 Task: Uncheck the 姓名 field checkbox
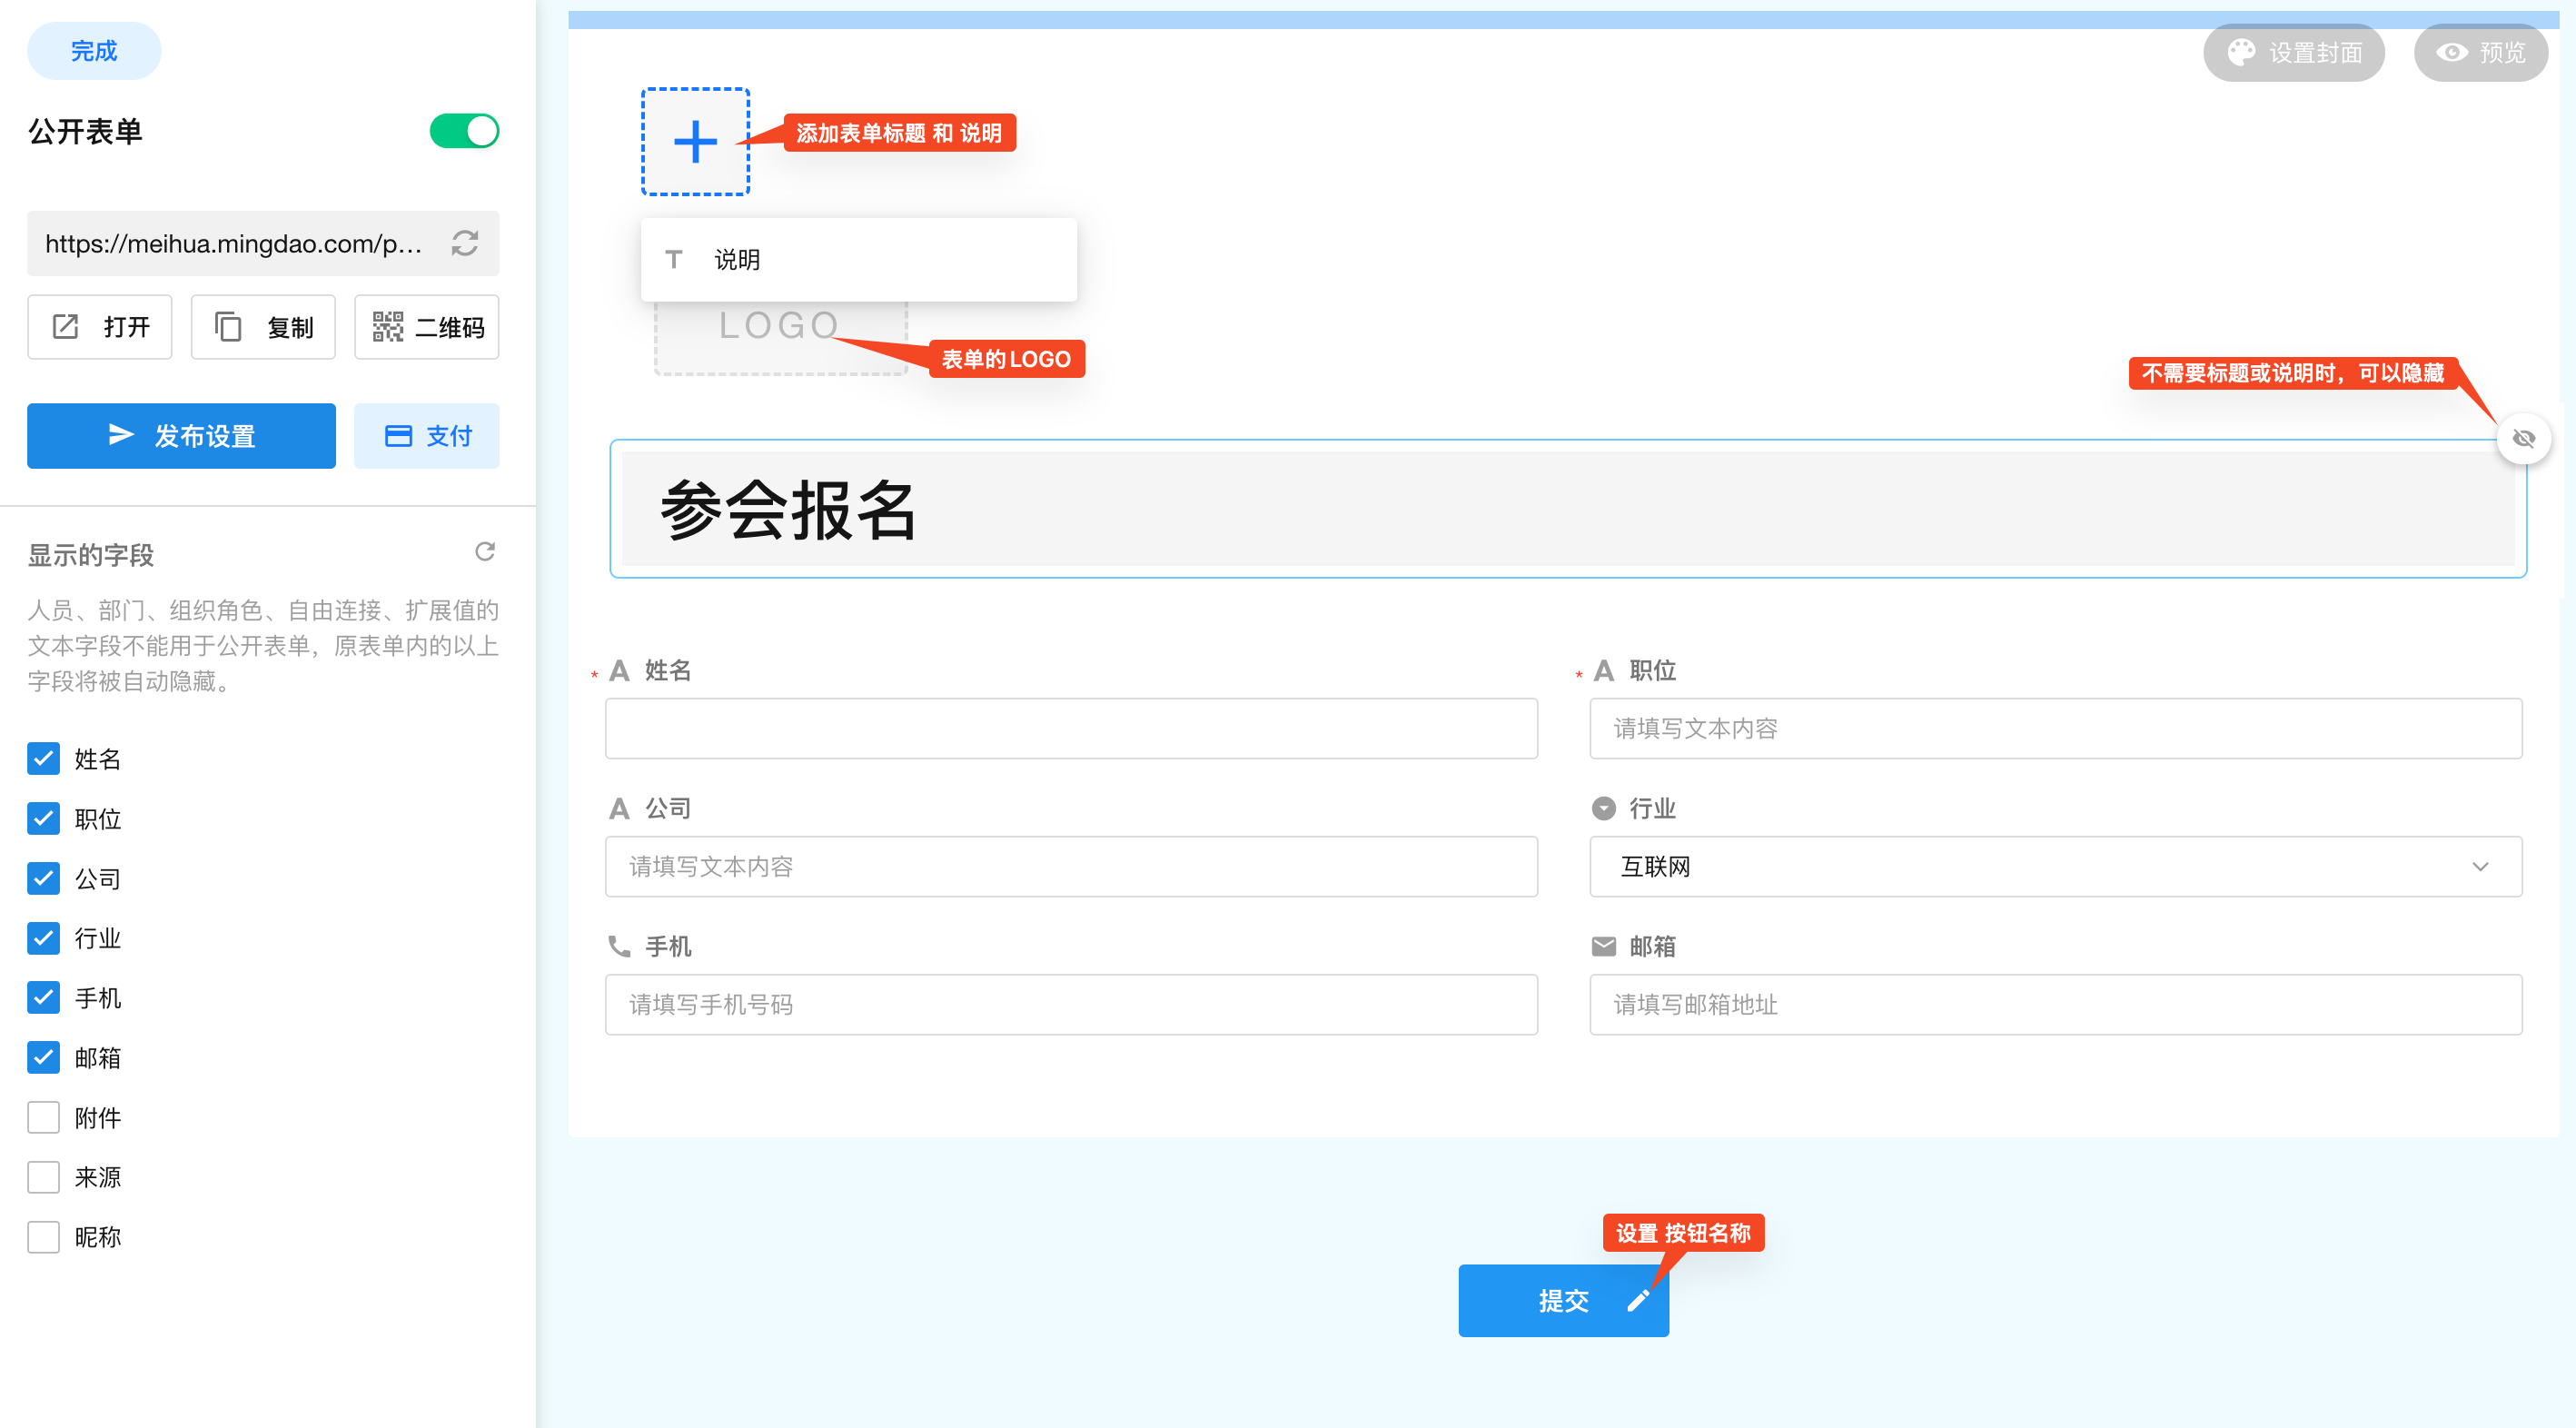(44, 759)
